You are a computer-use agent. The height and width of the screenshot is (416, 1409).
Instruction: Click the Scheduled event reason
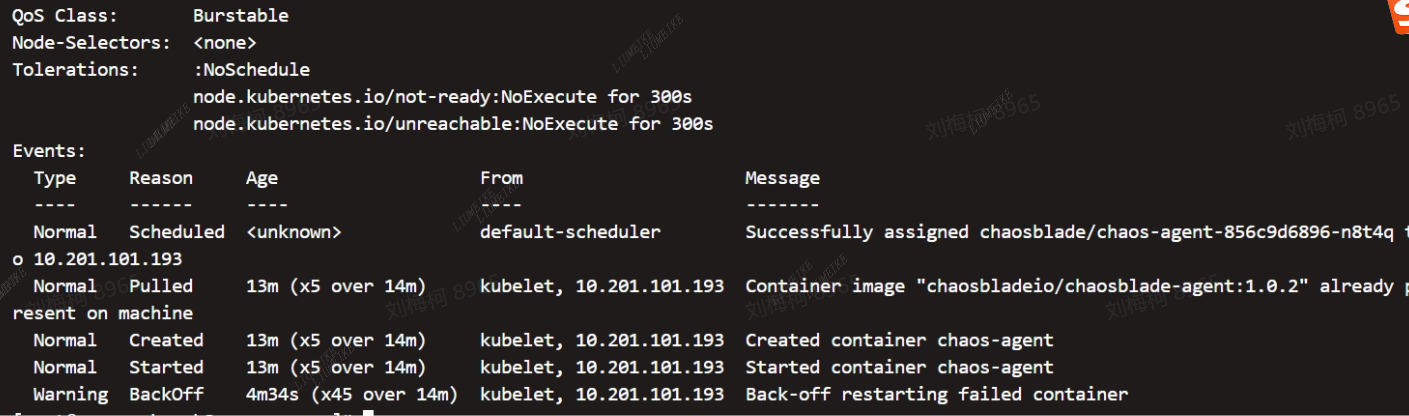click(x=177, y=232)
